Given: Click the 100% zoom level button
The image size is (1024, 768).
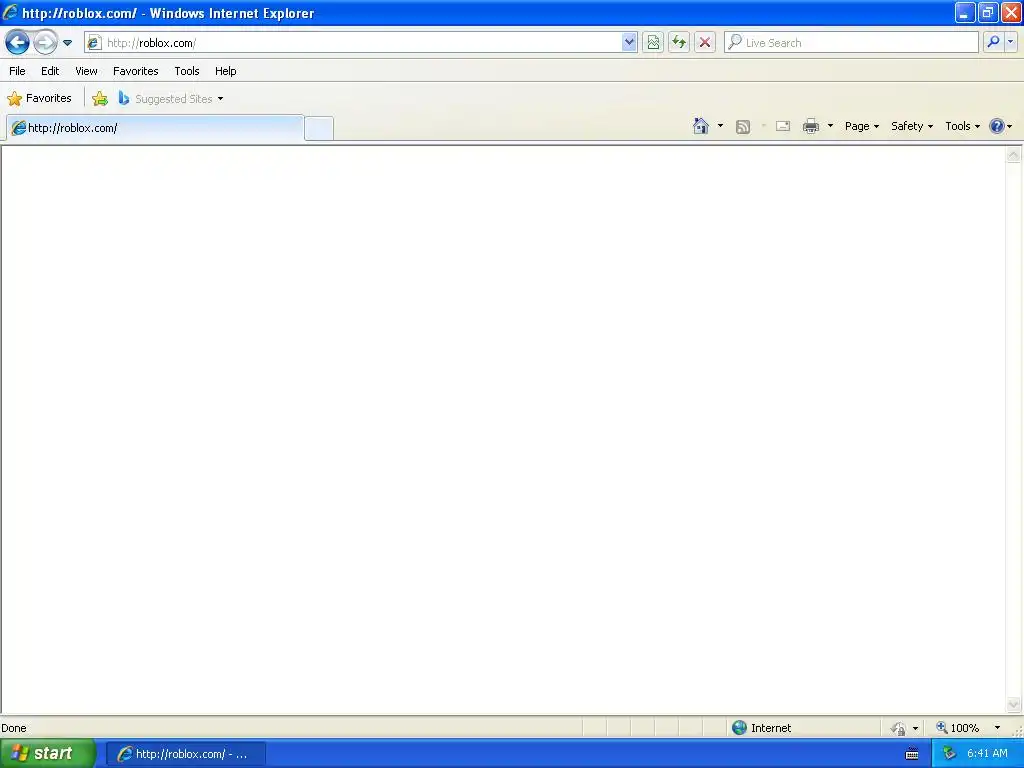Looking at the screenshot, I should click(958, 728).
